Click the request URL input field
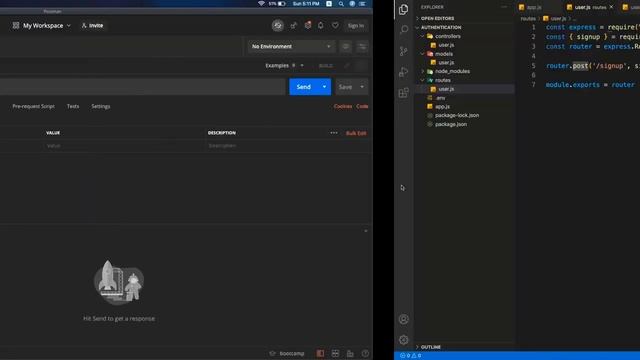This screenshot has width=640, height=360. 142,87
